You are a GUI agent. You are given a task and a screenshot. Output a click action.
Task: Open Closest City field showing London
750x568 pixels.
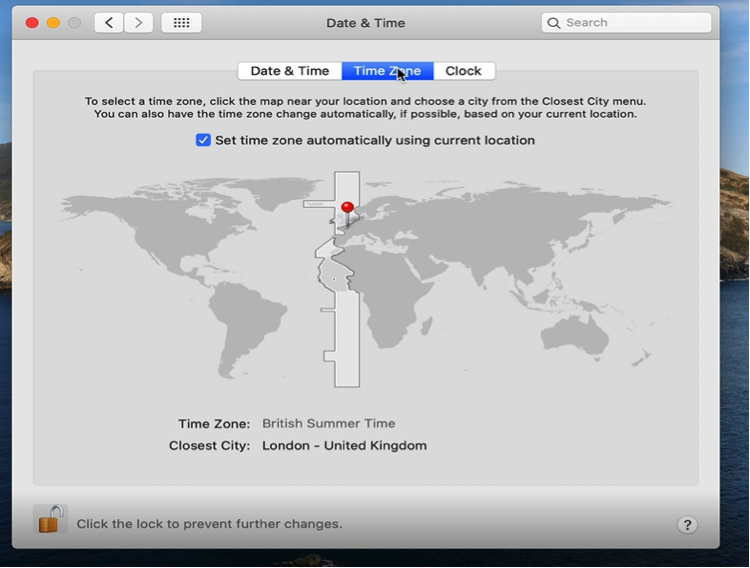(x=344, y=445)
